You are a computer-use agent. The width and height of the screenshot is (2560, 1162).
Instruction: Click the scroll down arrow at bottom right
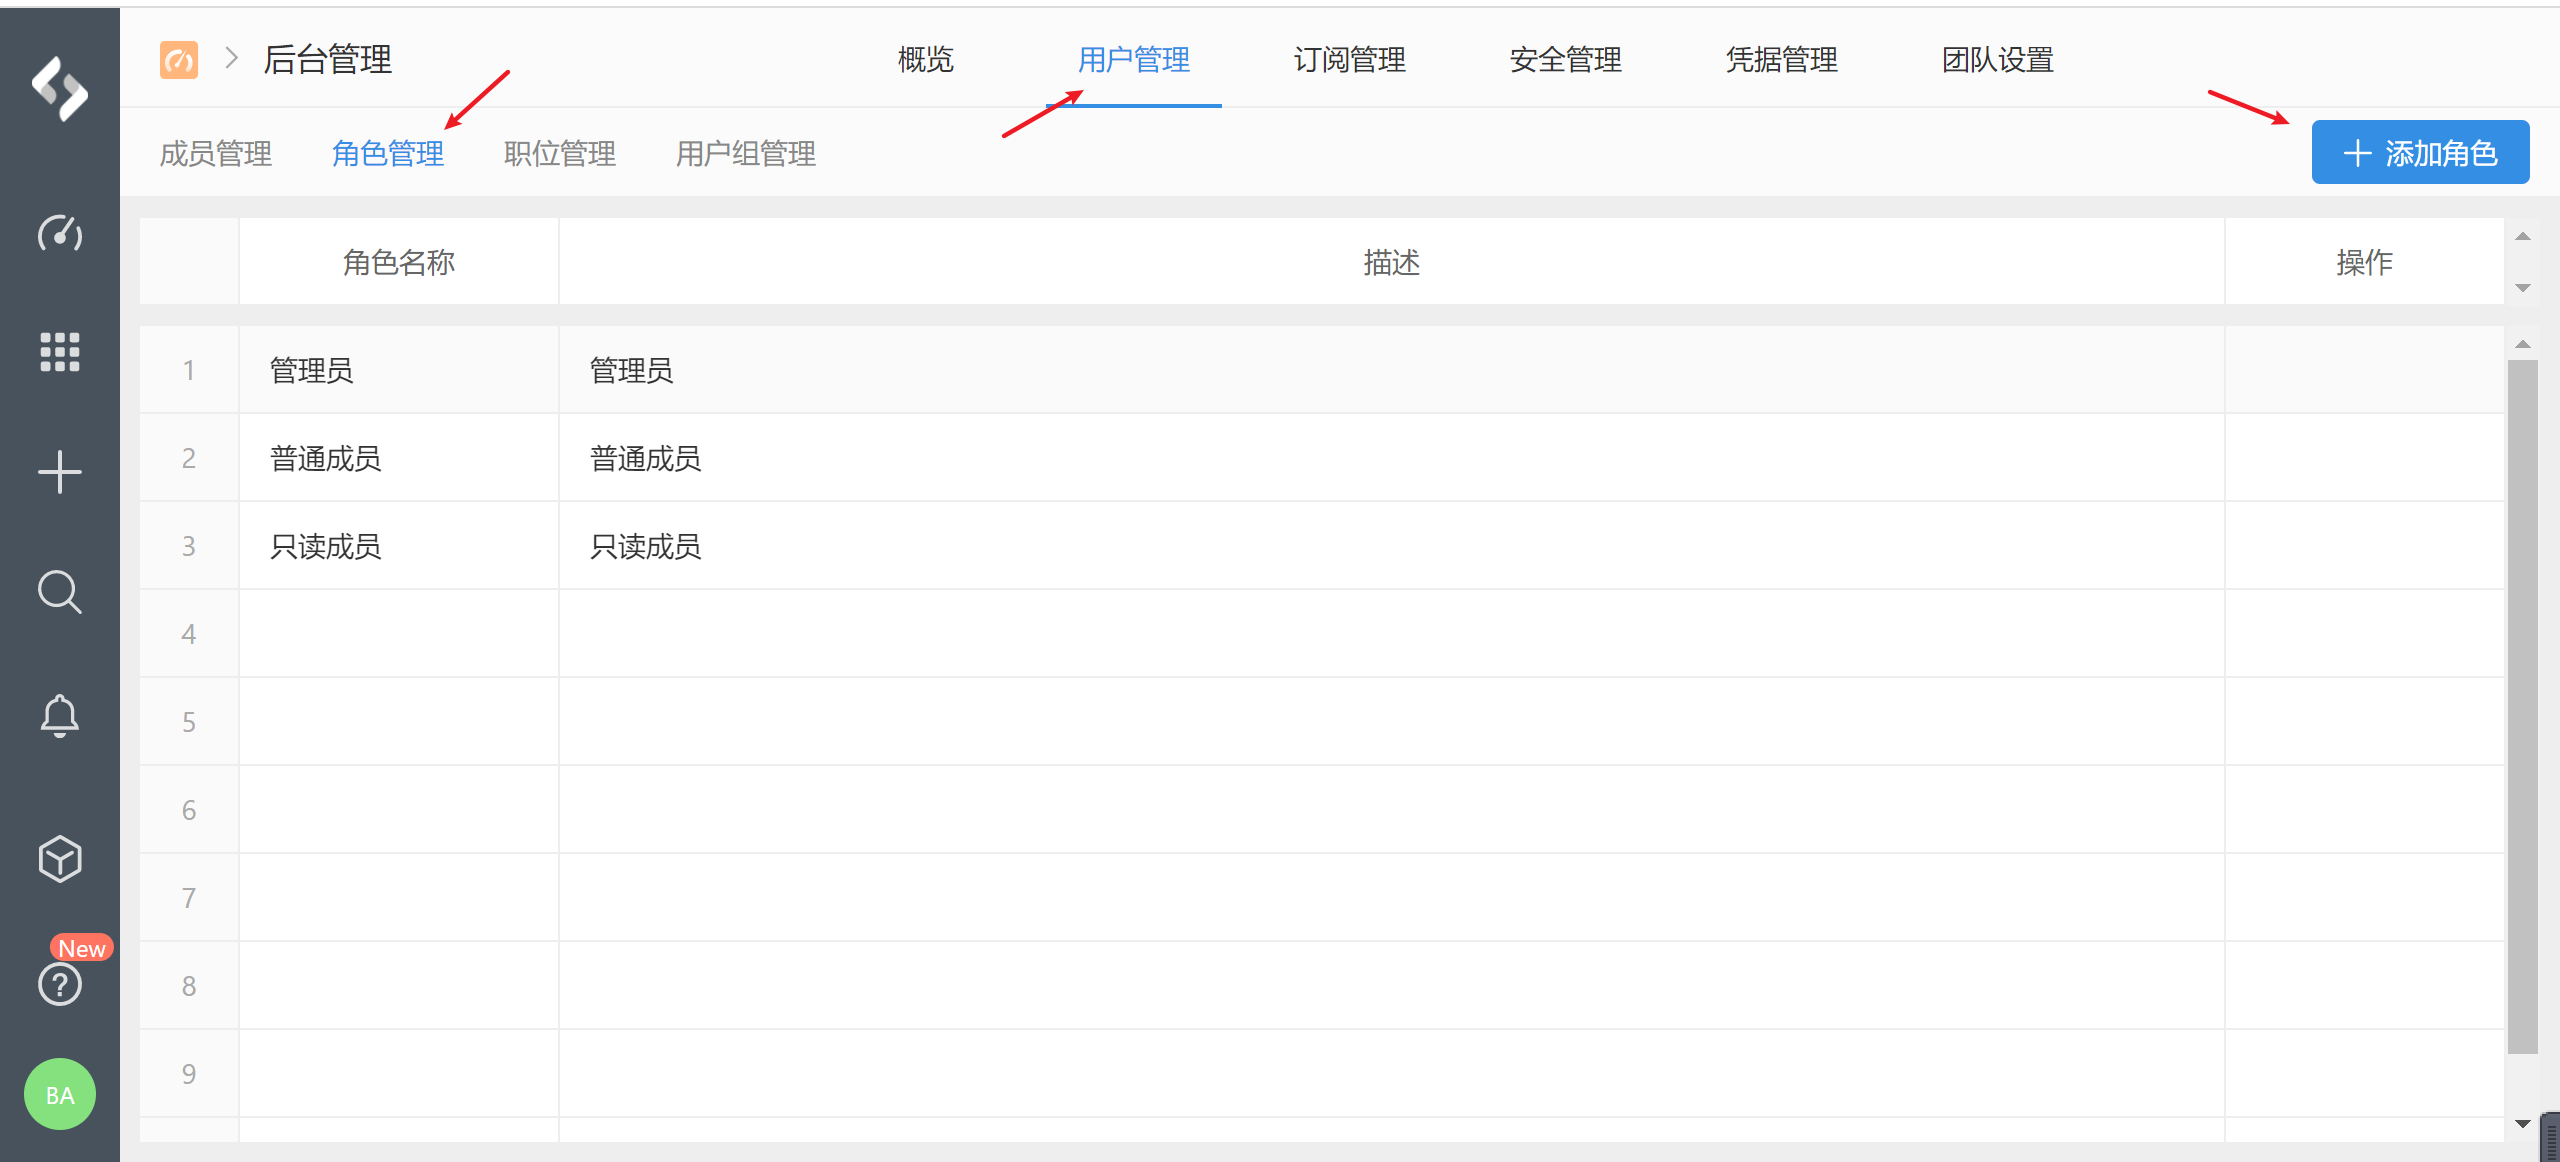pos(2523,1124)
